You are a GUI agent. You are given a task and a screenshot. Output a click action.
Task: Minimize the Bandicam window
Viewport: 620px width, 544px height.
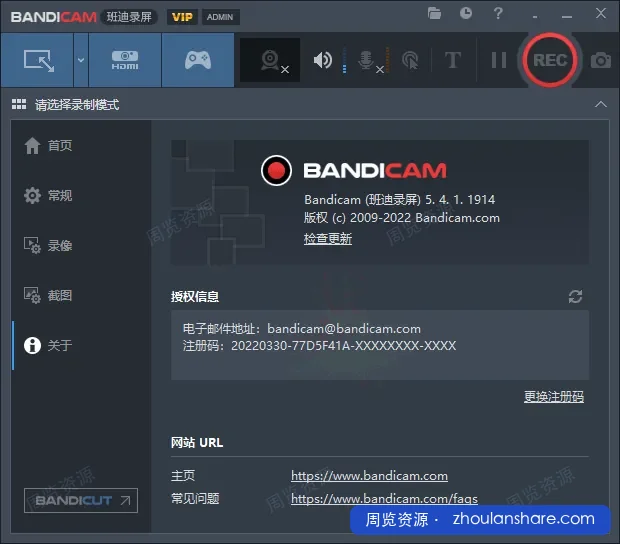[567, 17]
